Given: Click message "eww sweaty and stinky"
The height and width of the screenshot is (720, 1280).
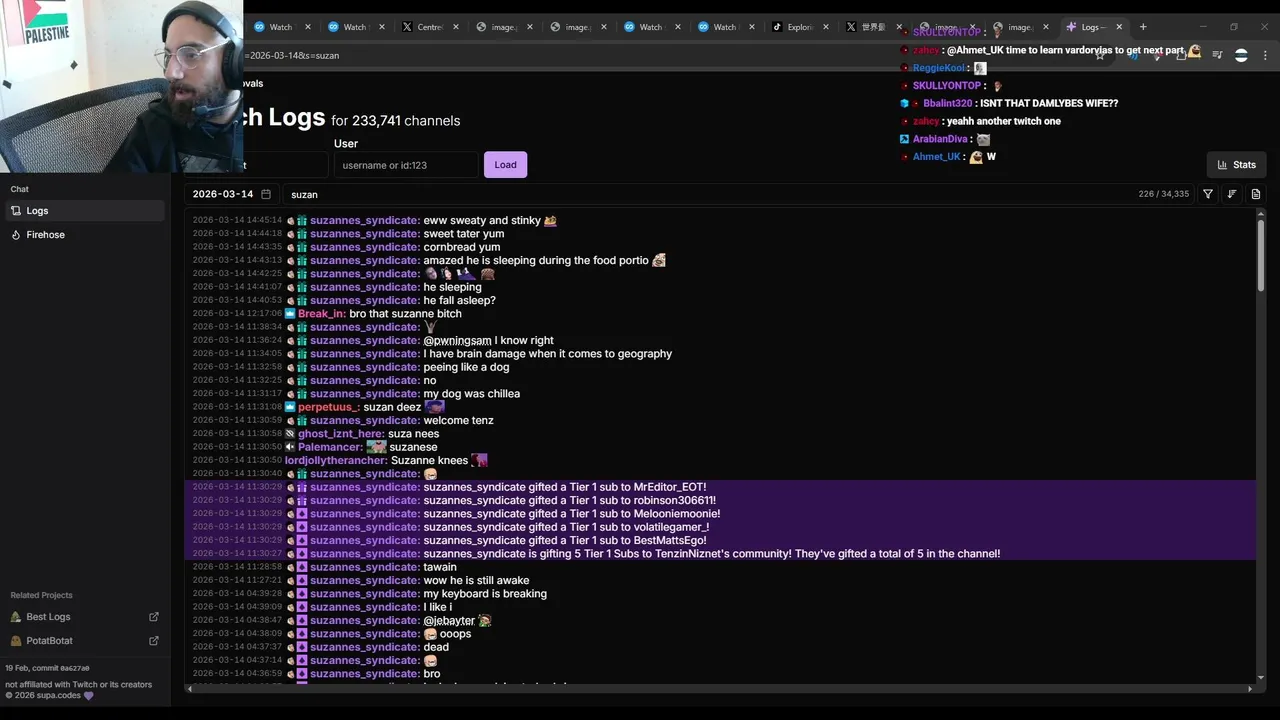Looking at the screenshot, I should coord(482,221).
